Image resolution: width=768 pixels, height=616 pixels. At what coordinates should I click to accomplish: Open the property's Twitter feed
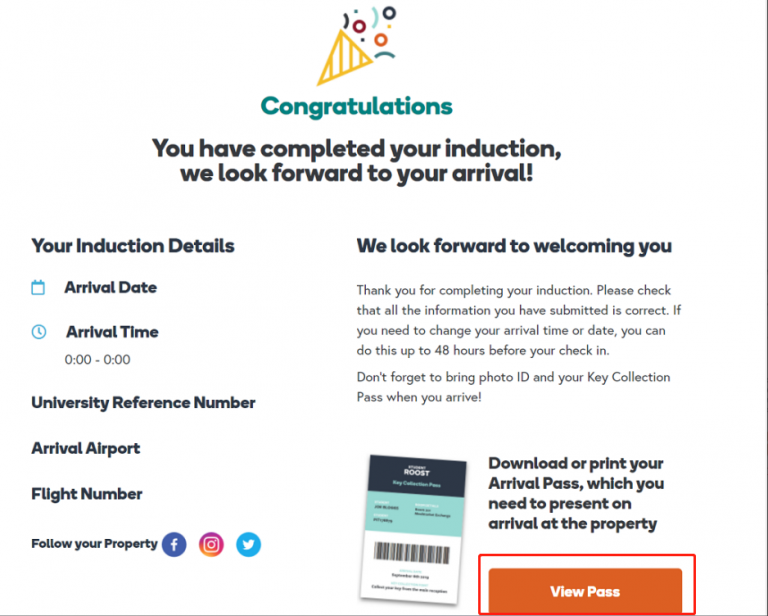coord(248,544)
